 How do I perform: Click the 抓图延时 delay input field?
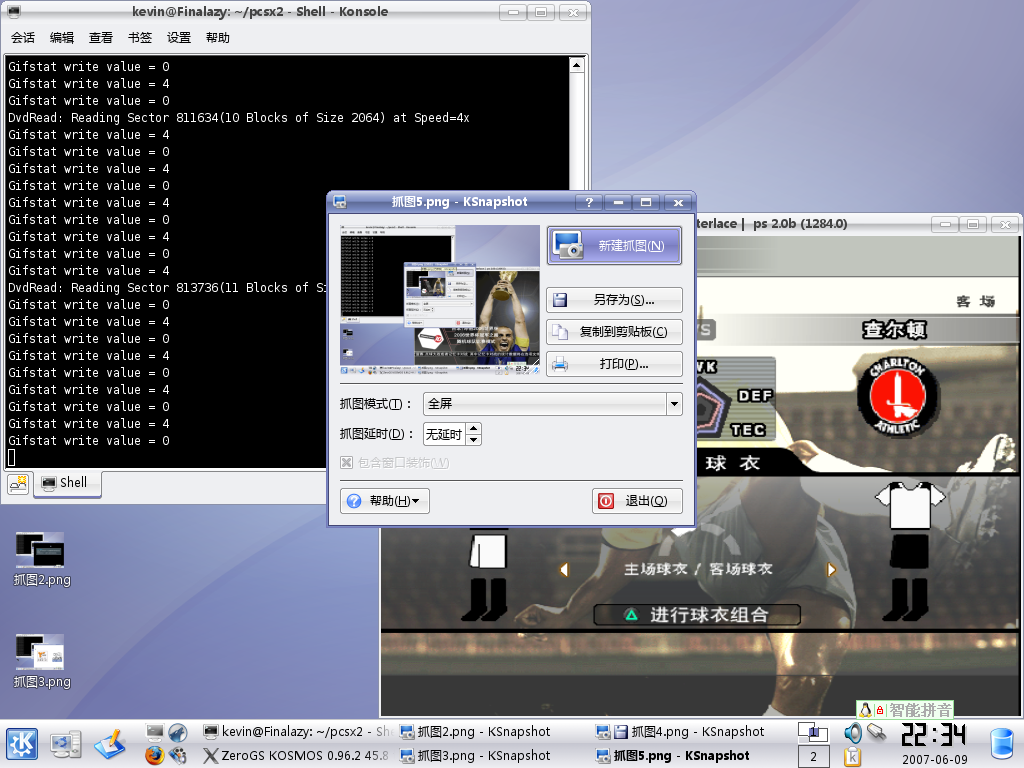[x=445, y=434]
